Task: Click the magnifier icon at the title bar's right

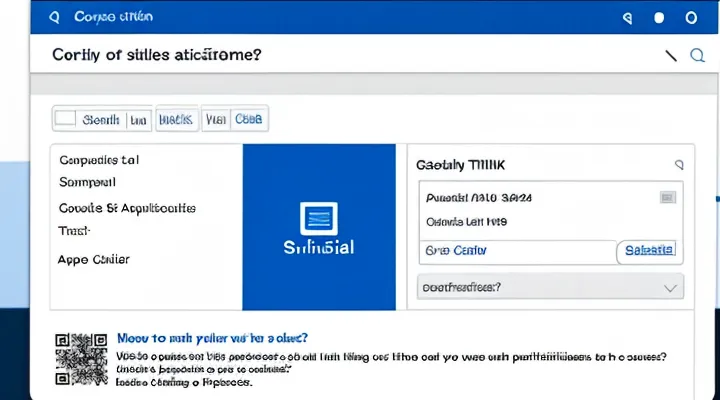Action: click(627, 18)
